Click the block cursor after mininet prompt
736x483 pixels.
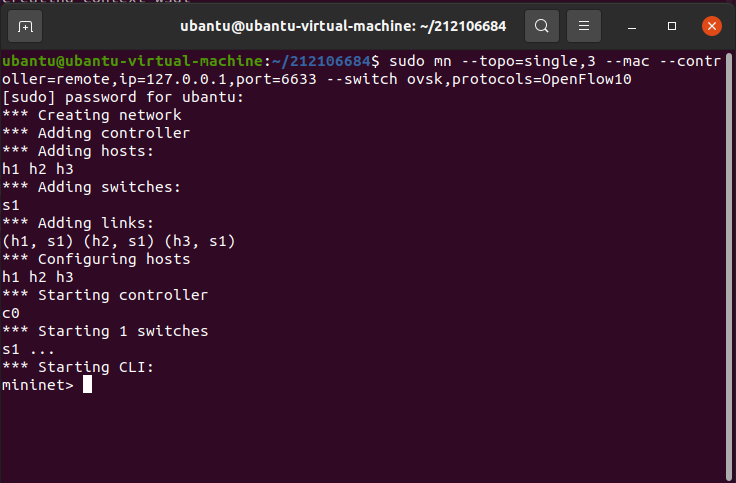click(x=88, y=385)
